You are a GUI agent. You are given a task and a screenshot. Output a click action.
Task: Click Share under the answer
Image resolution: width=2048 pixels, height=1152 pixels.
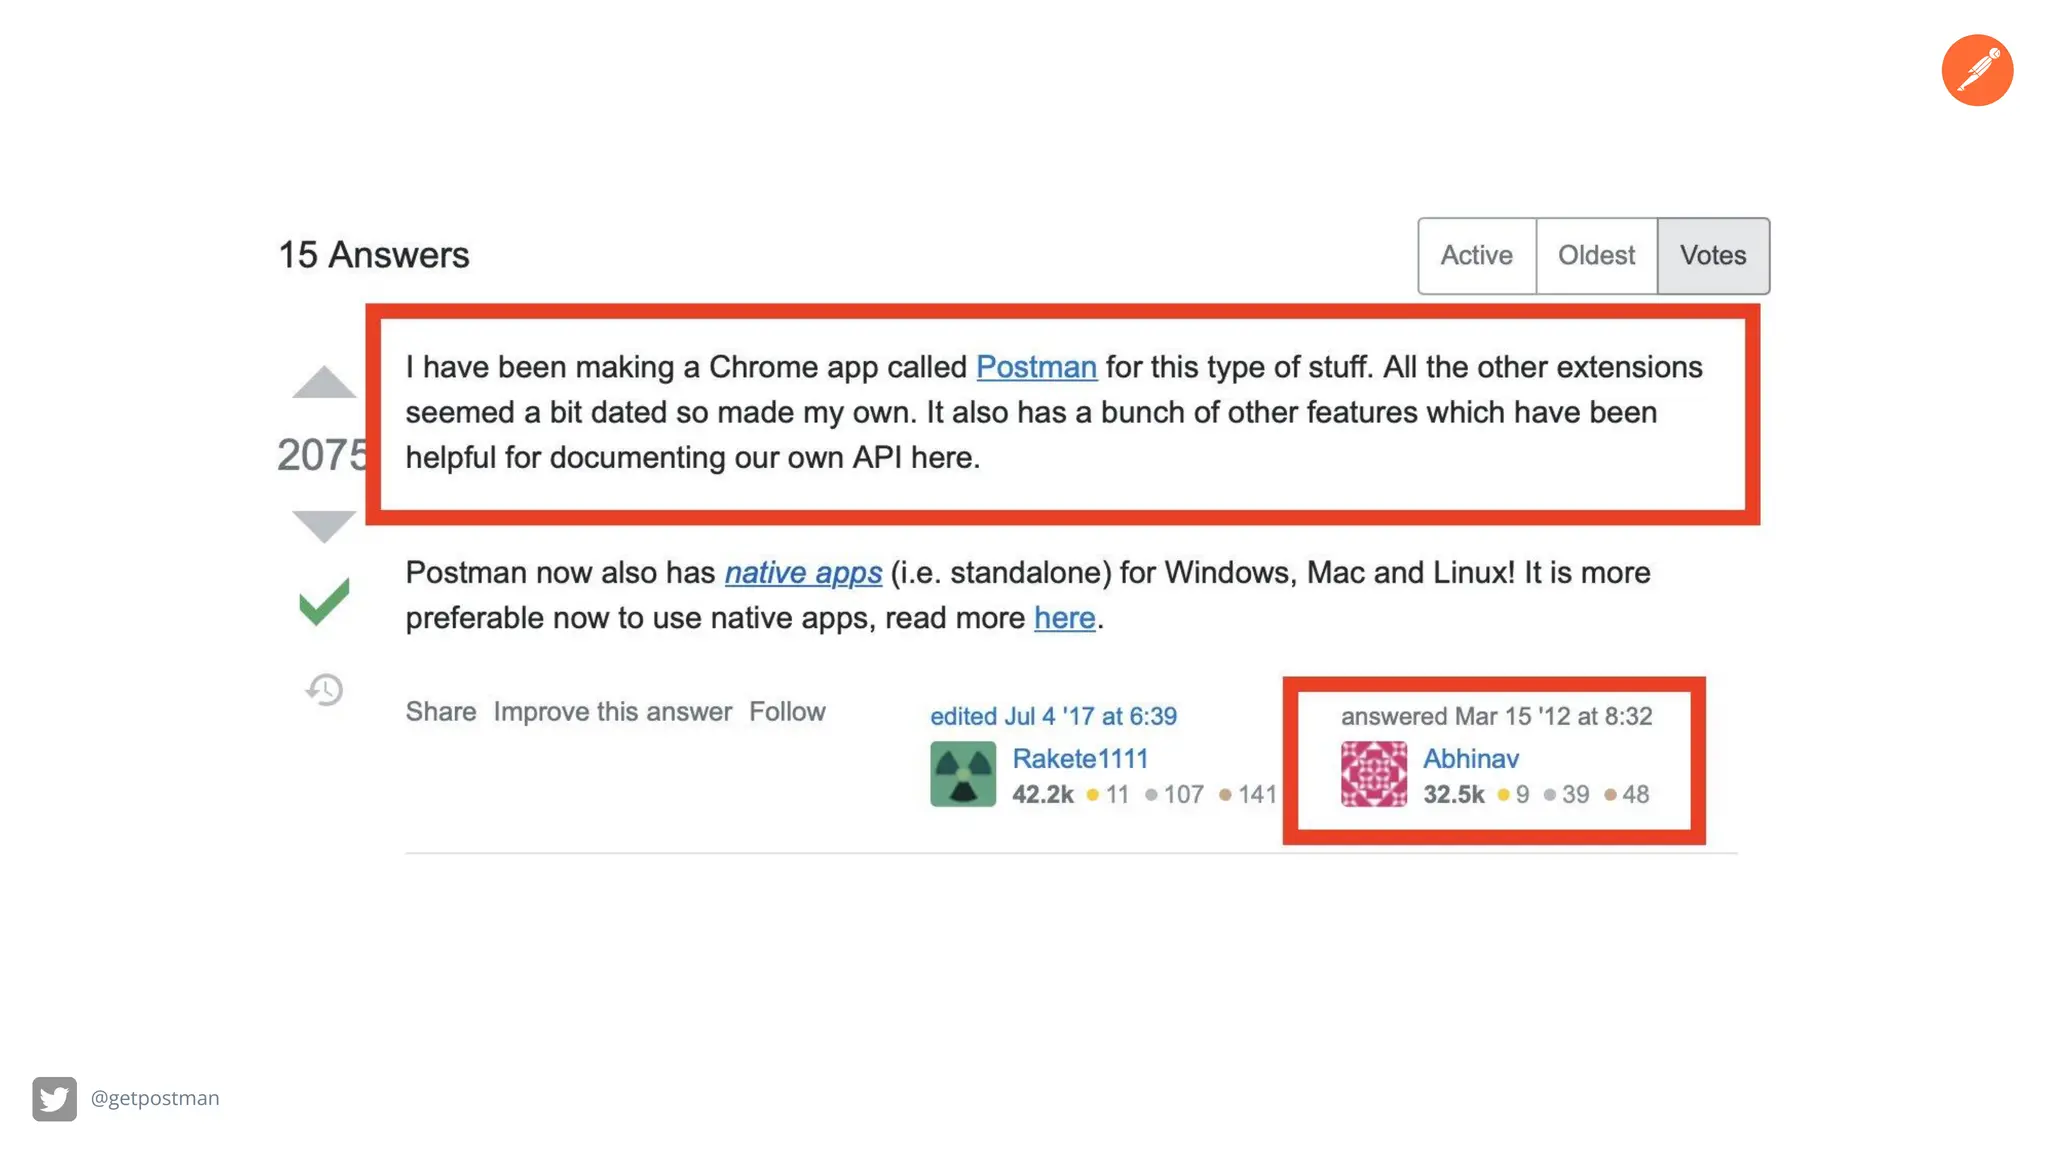pos(440,712)
